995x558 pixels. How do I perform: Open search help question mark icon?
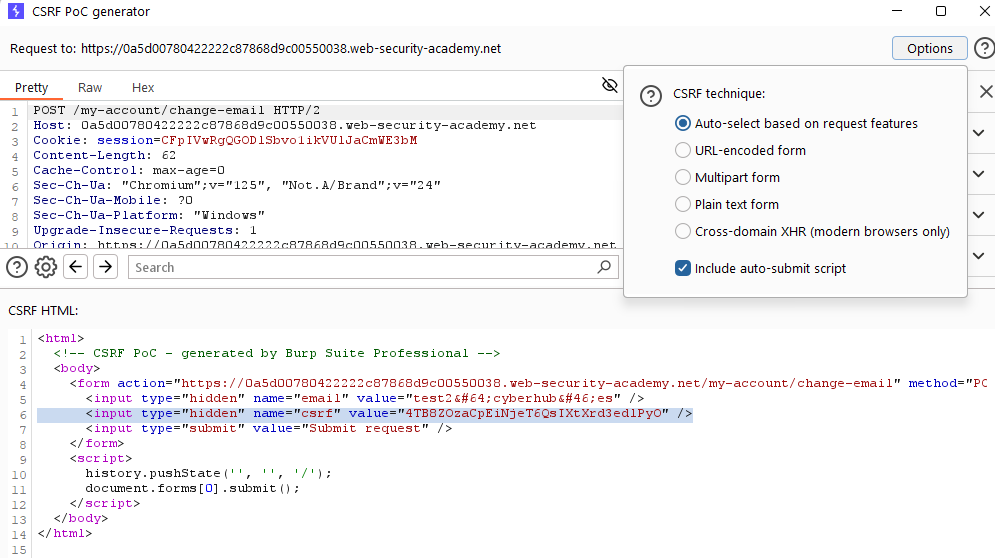point(17,267)
